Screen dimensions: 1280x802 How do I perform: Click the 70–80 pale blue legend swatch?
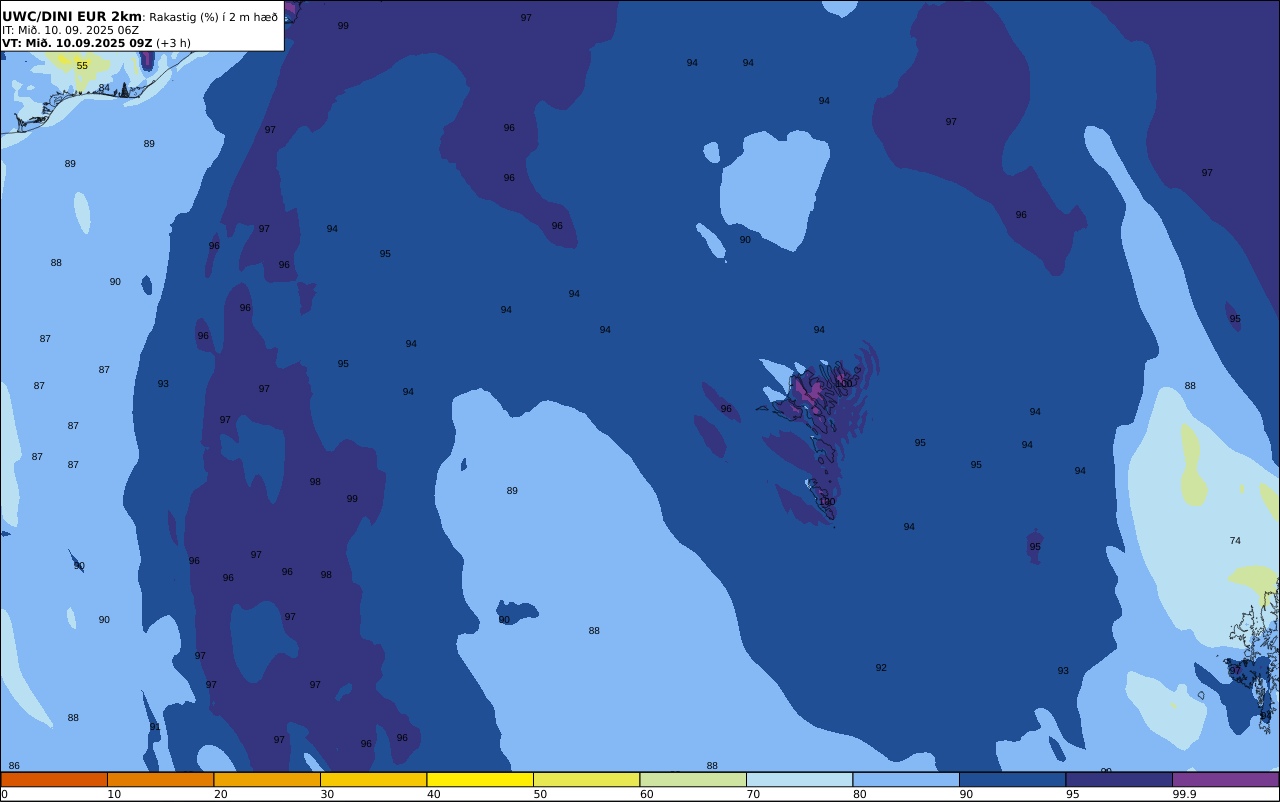pos(799,779)
